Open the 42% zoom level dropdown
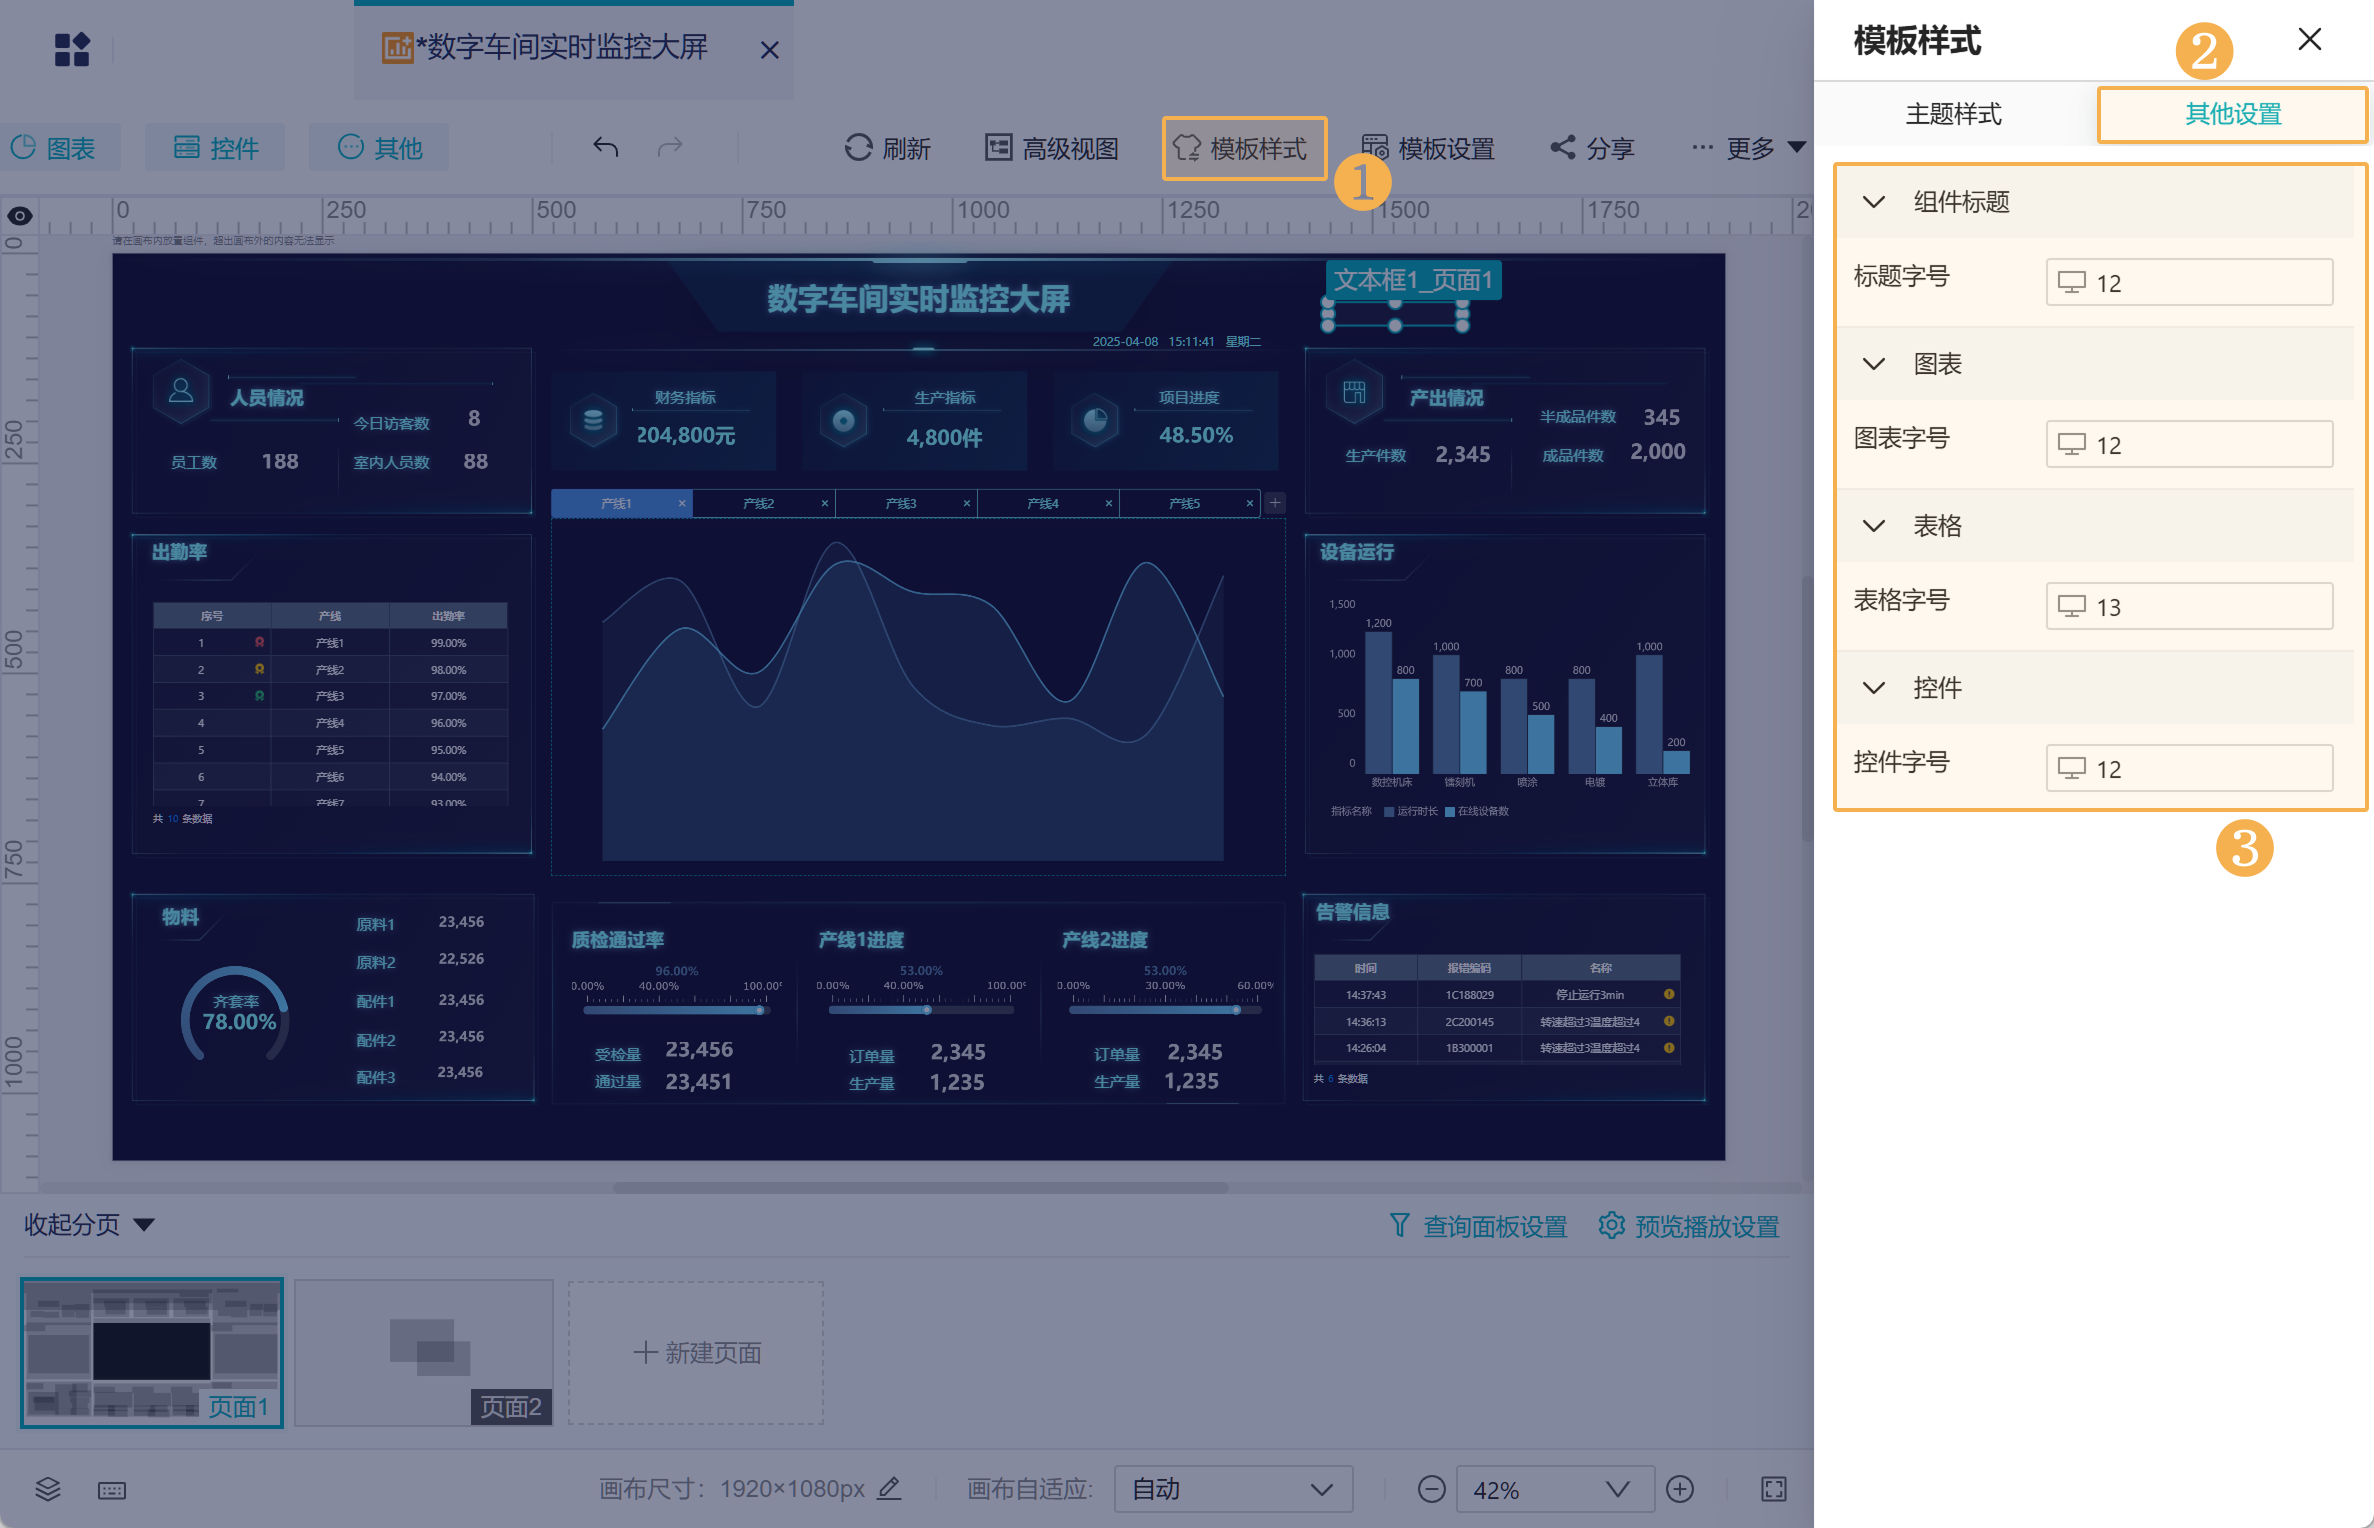Screen dimensions: 2374x1528 (x=1553, y=1490)
